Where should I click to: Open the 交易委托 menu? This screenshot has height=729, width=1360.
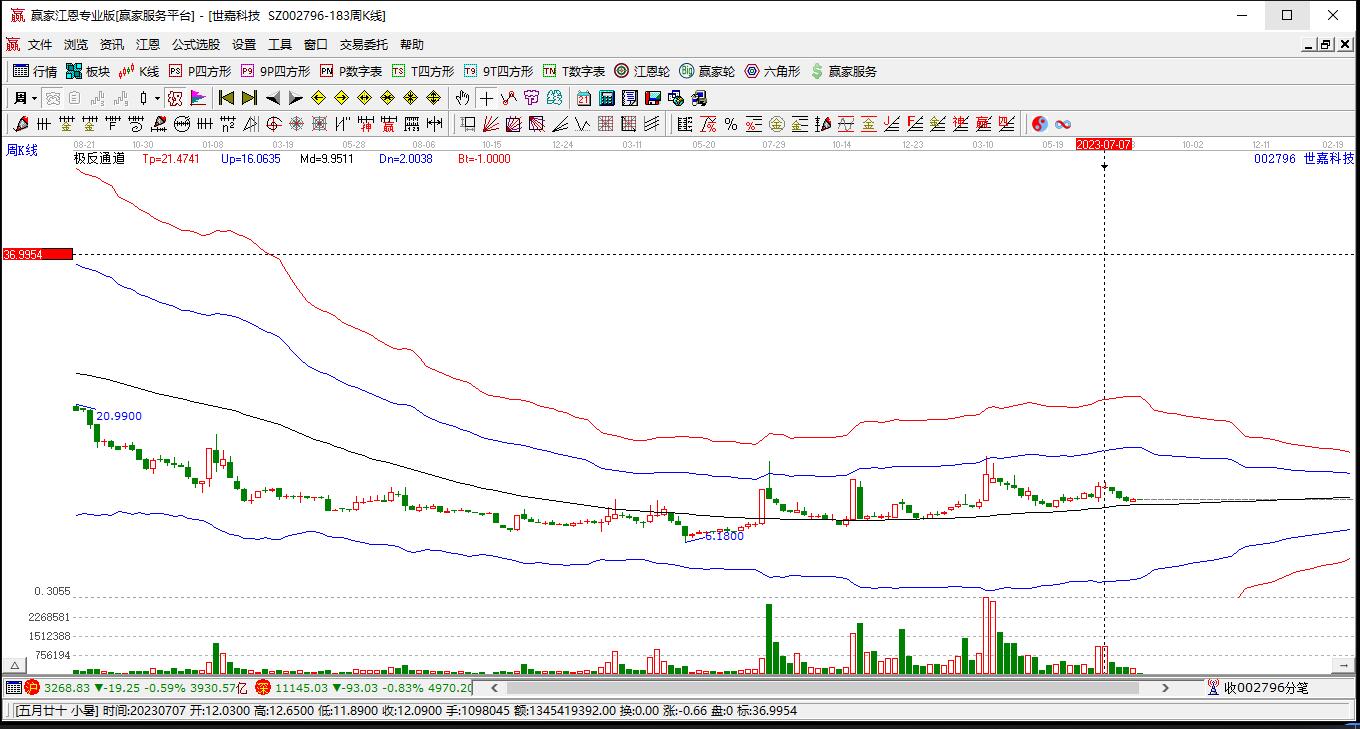[364, 44]
